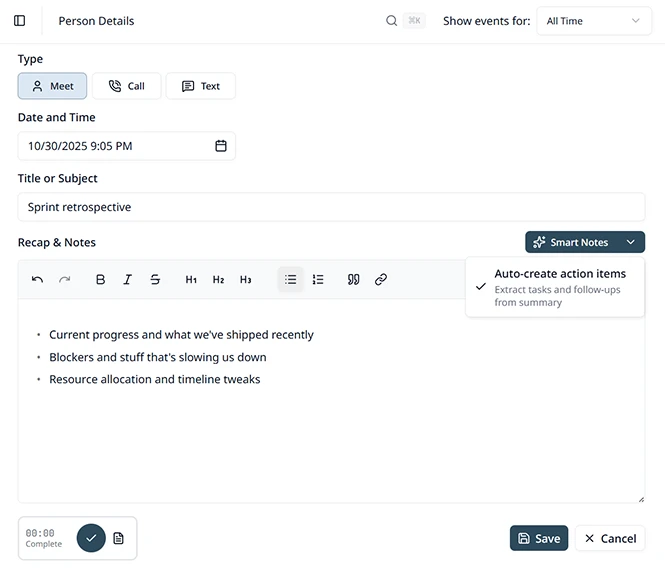Apply Heading 1 style
Viewport: 665px width, 574px height.
coord(191,279)
